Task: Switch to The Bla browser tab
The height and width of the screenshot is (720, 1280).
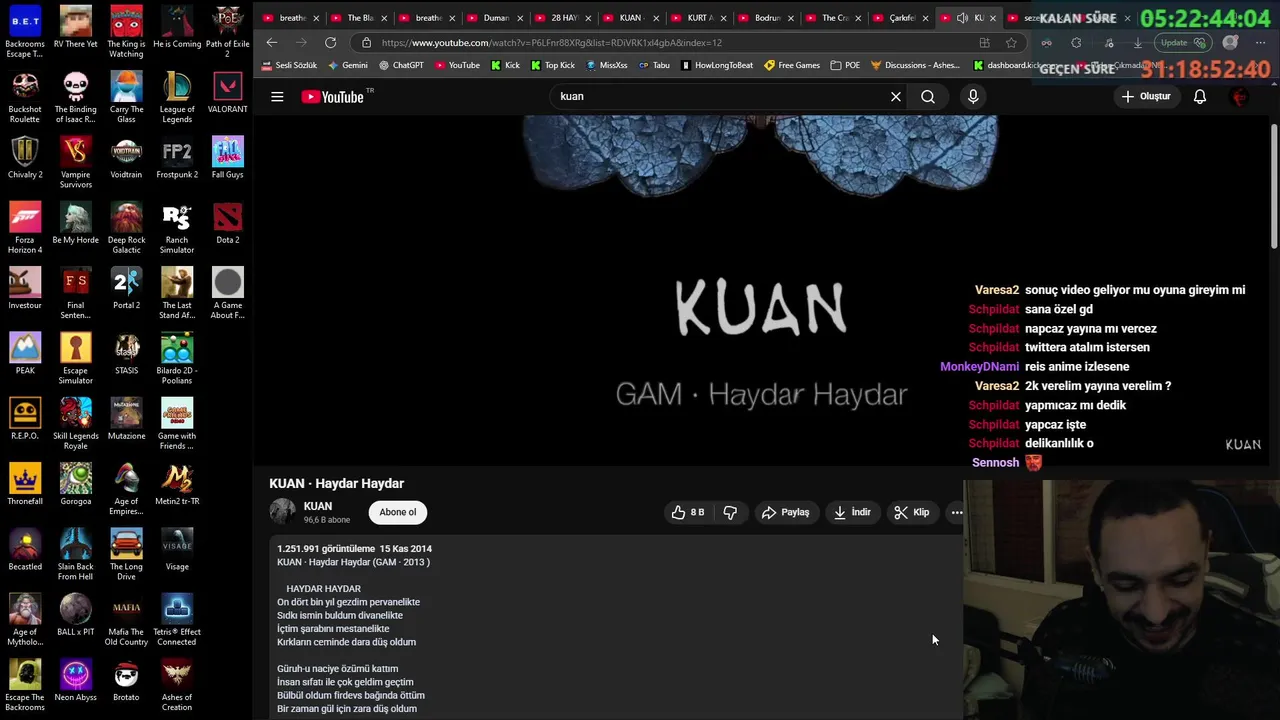Action: (359, 18)
